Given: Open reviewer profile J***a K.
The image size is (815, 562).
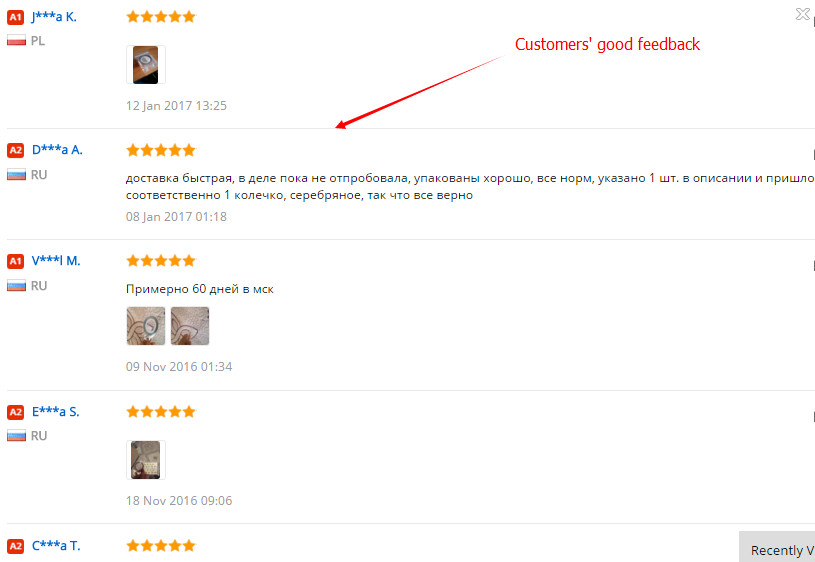Looking at the screenshot, I should [x=54, y=17].
